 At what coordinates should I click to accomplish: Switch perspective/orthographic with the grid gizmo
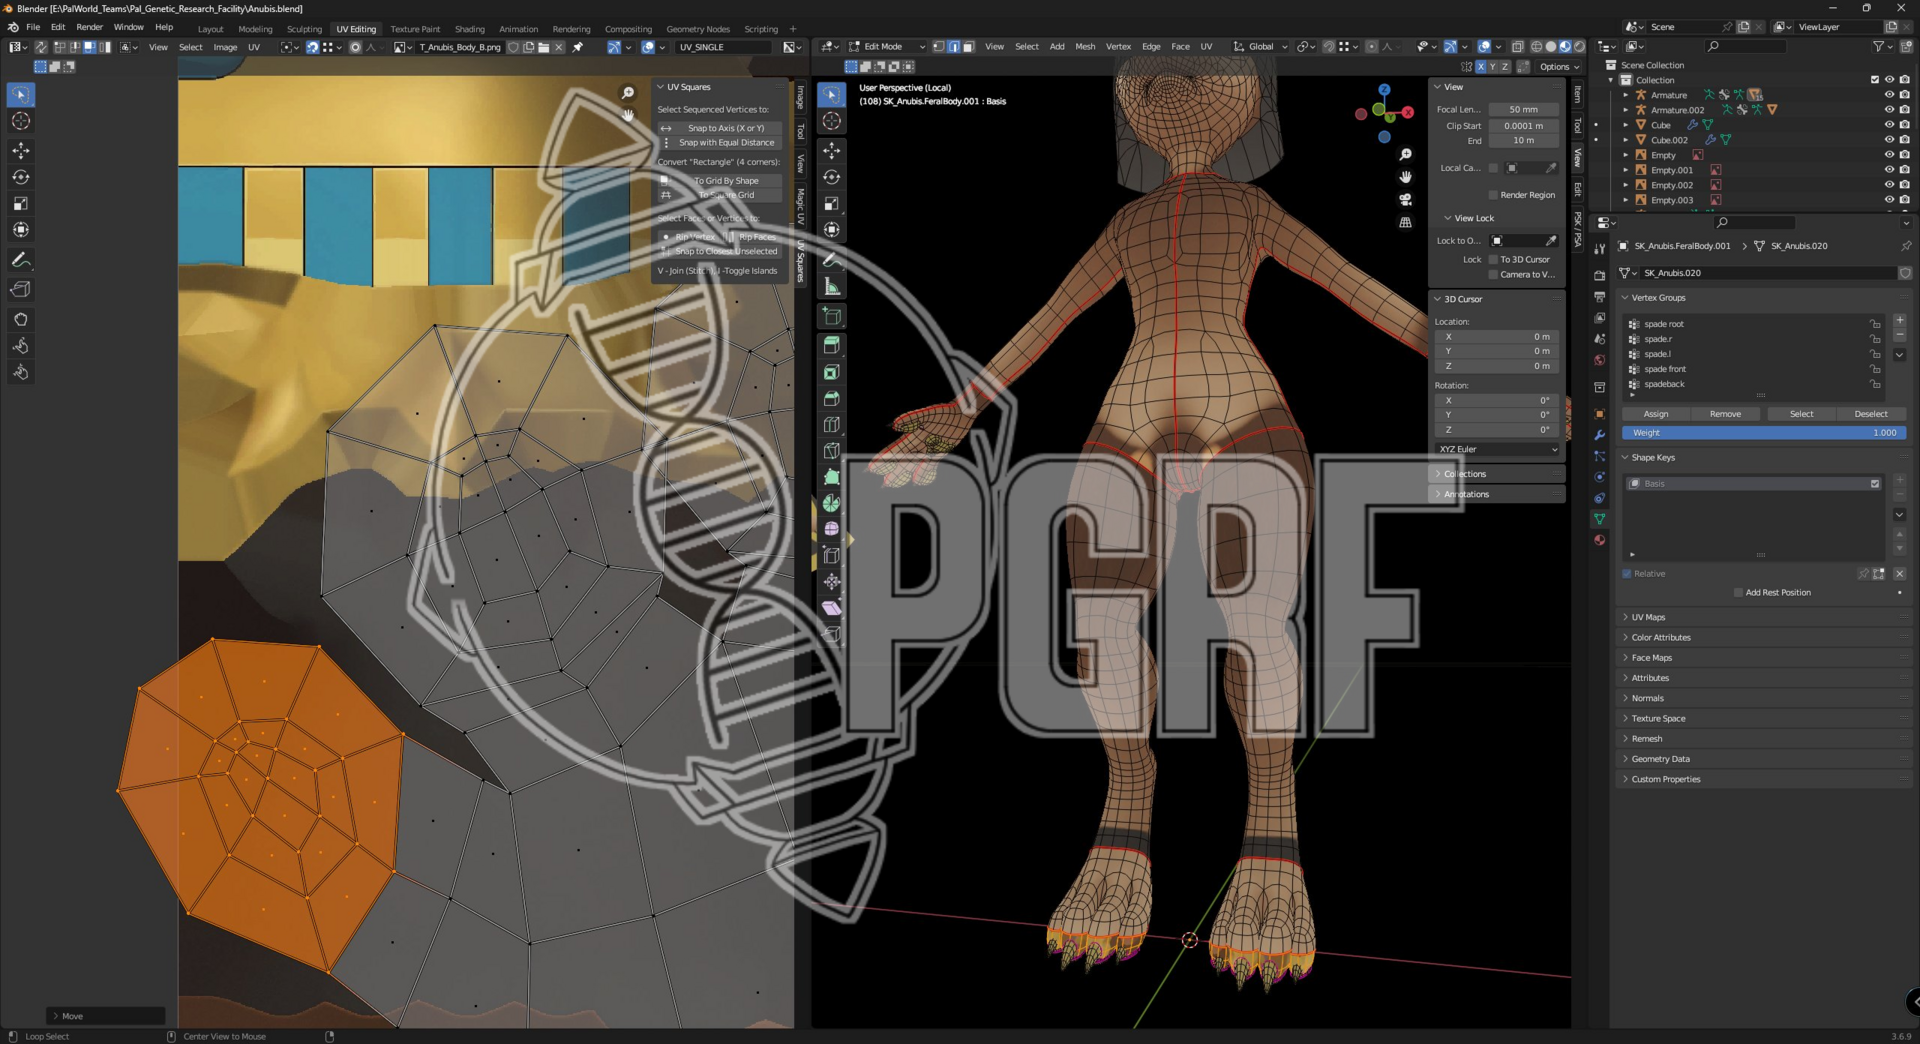point(1405,223)
